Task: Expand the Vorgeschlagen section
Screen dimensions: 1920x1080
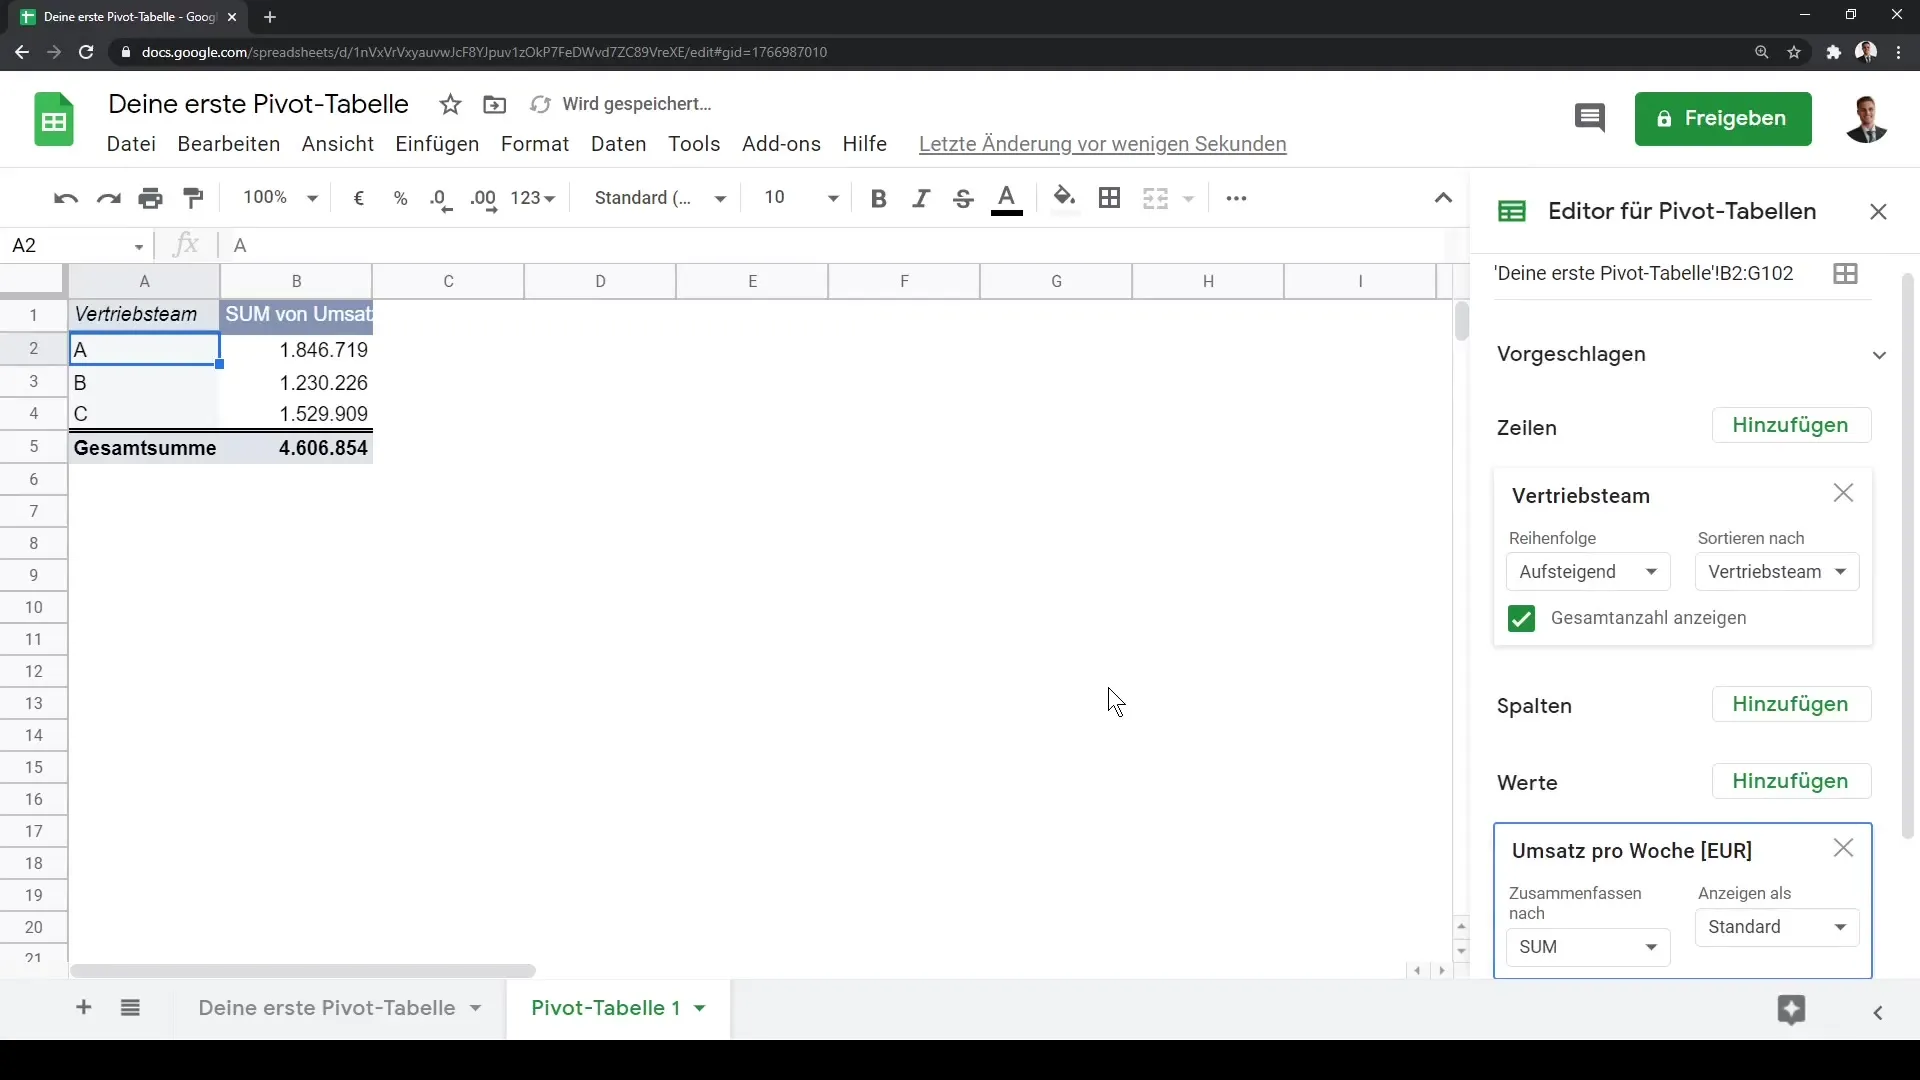Action: [x=1879, y=355]
